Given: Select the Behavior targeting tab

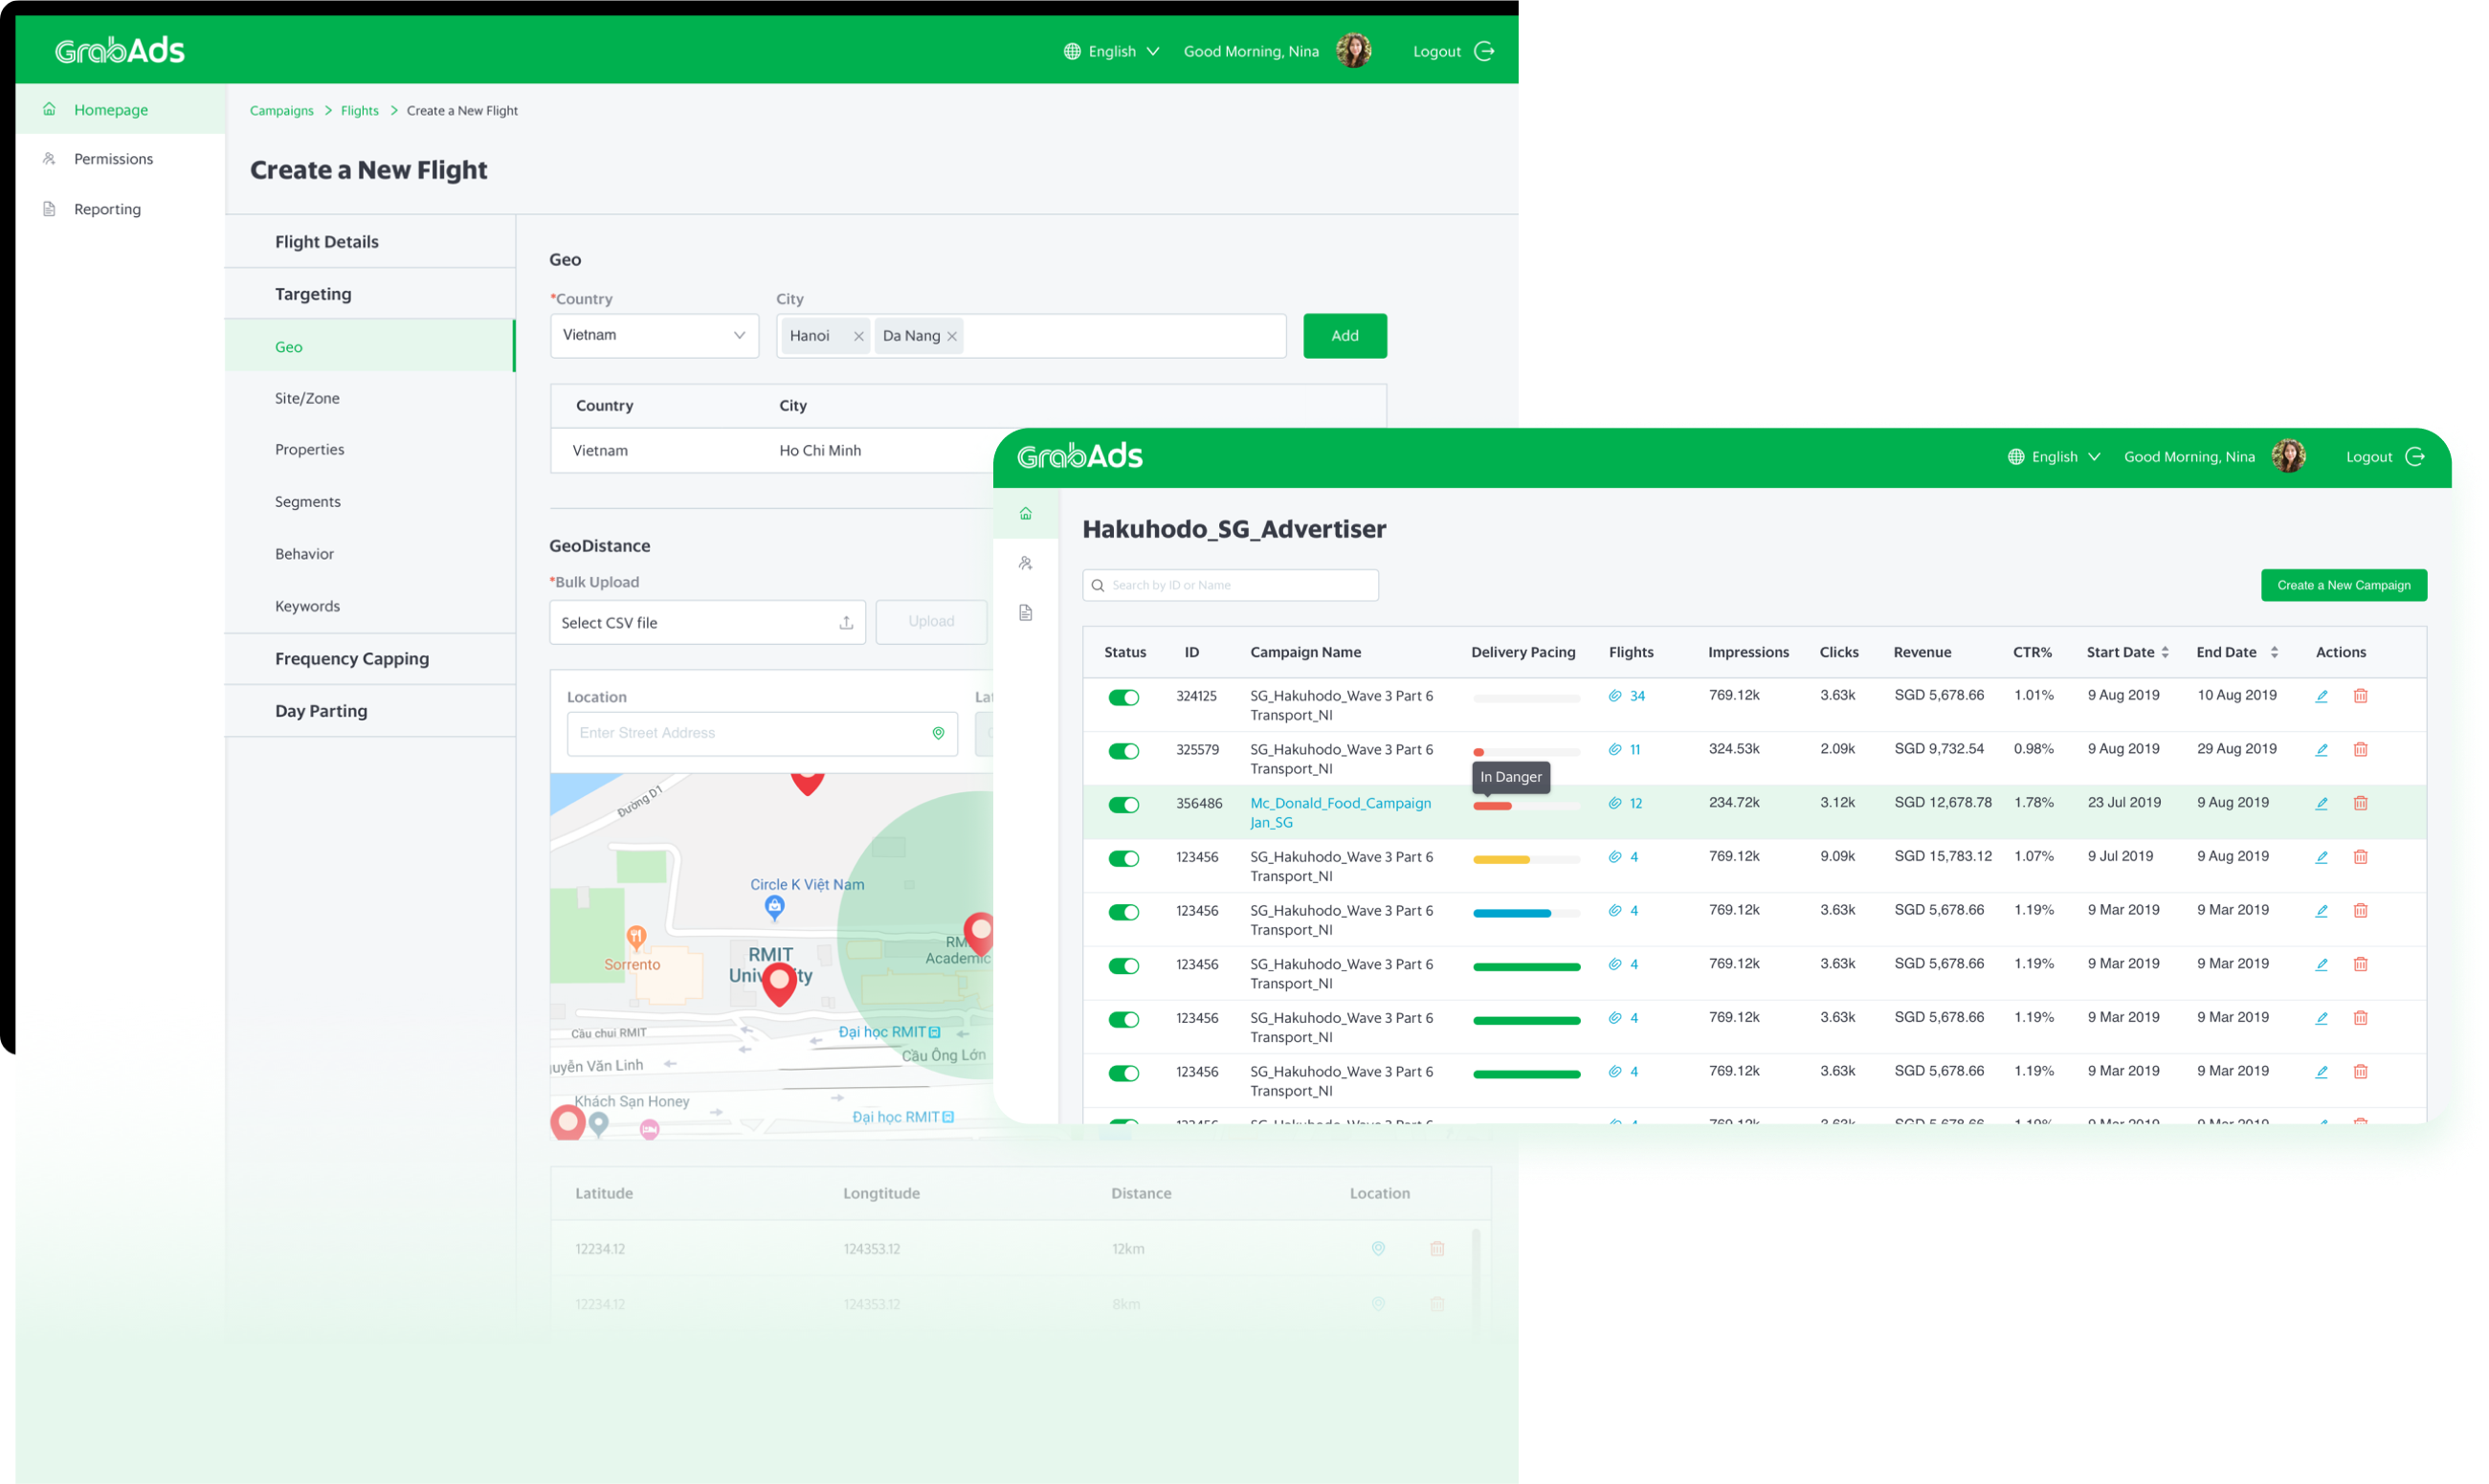Looking at the screenshot, I should point(304,553).
